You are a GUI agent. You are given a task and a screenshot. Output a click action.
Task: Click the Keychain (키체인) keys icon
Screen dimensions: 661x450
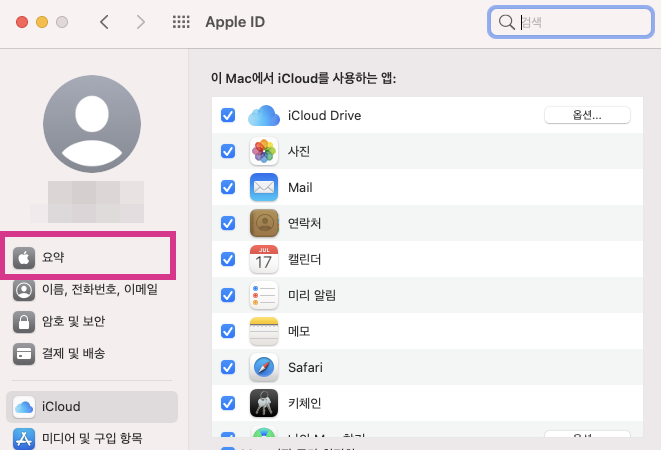coord(264,403)
